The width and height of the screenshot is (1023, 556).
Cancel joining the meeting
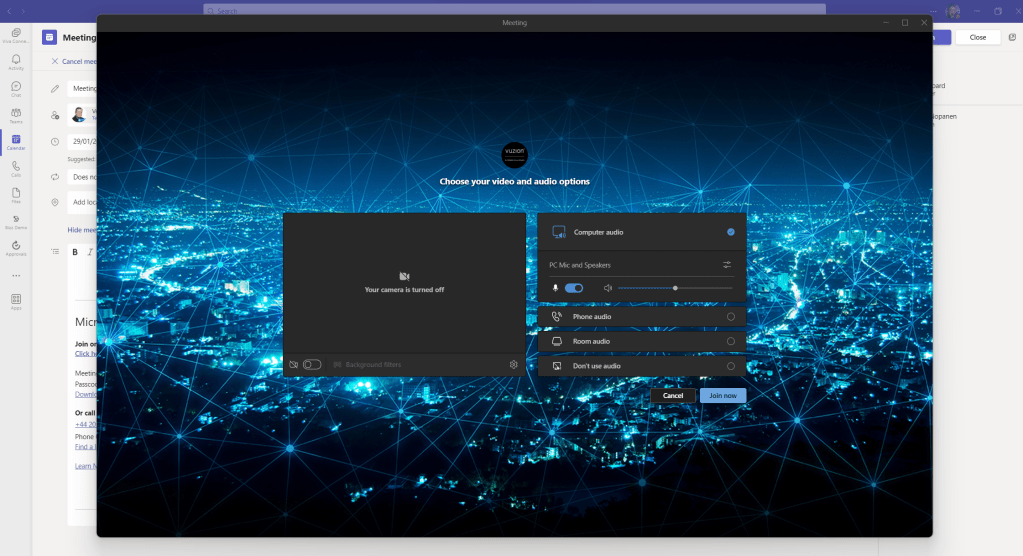click(673, 396)
